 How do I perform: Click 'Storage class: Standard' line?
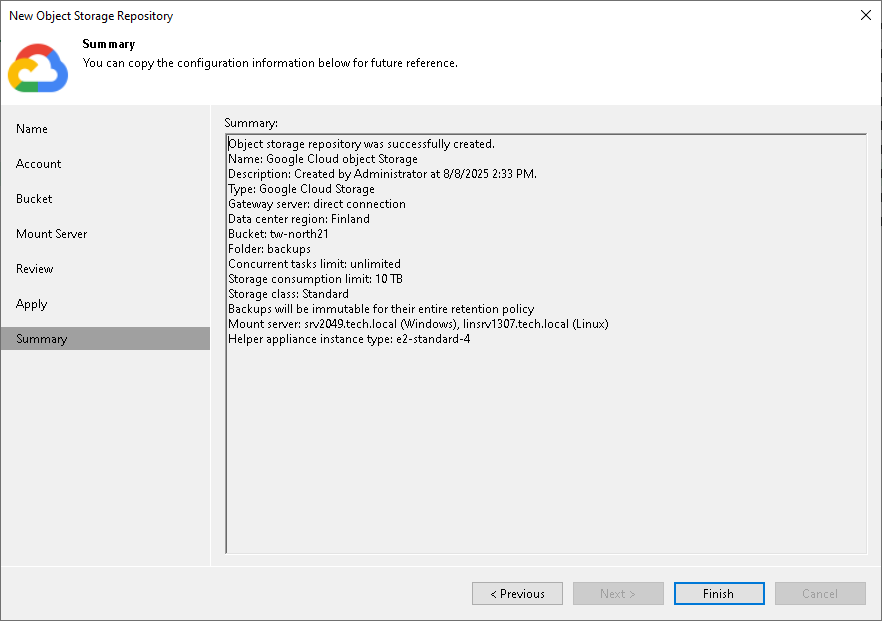[x=288, y=294]
